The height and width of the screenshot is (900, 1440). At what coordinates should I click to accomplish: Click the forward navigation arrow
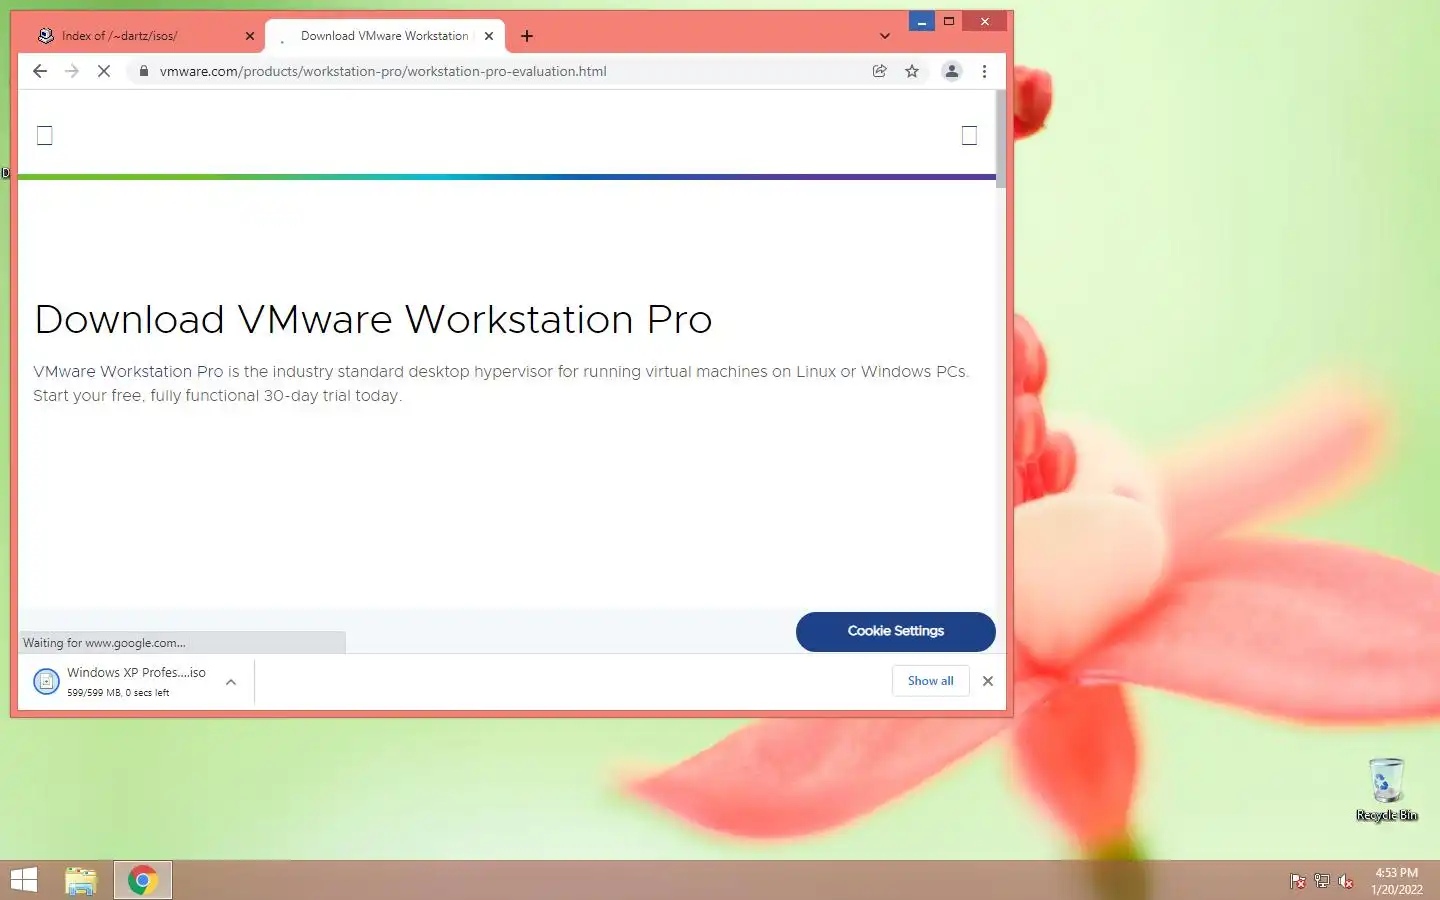[72, 71]
